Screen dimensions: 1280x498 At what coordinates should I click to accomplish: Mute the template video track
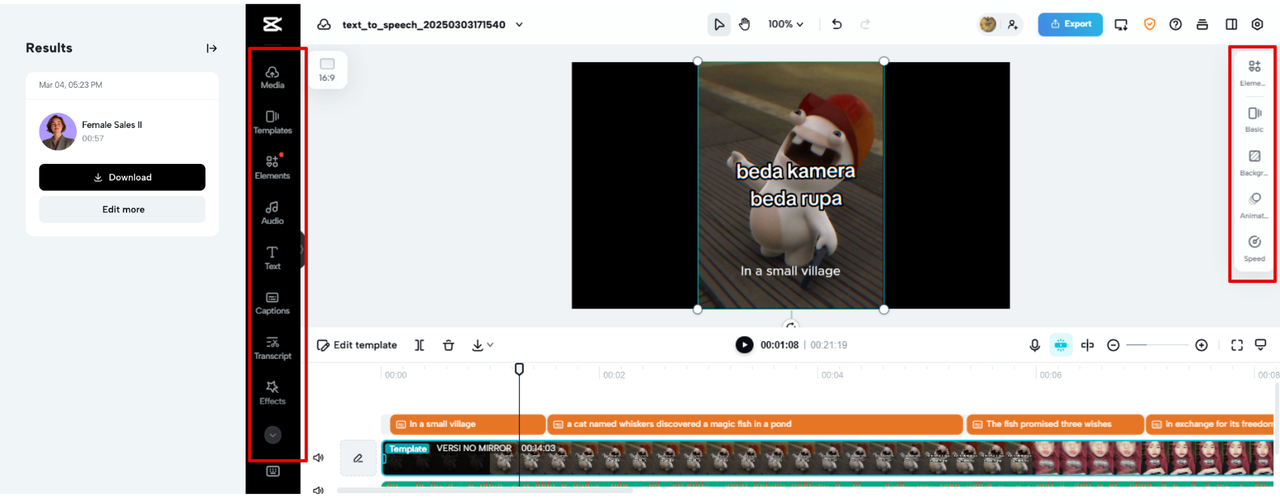coord(318,458)
